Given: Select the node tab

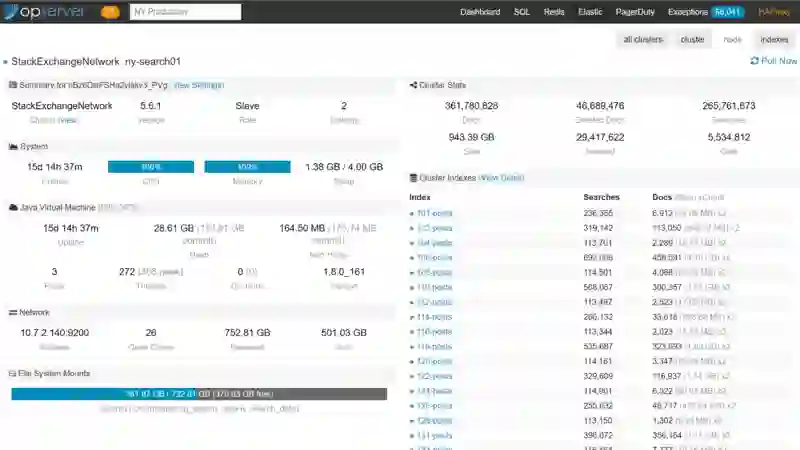Looking at the screenshot, I should 732,39.
